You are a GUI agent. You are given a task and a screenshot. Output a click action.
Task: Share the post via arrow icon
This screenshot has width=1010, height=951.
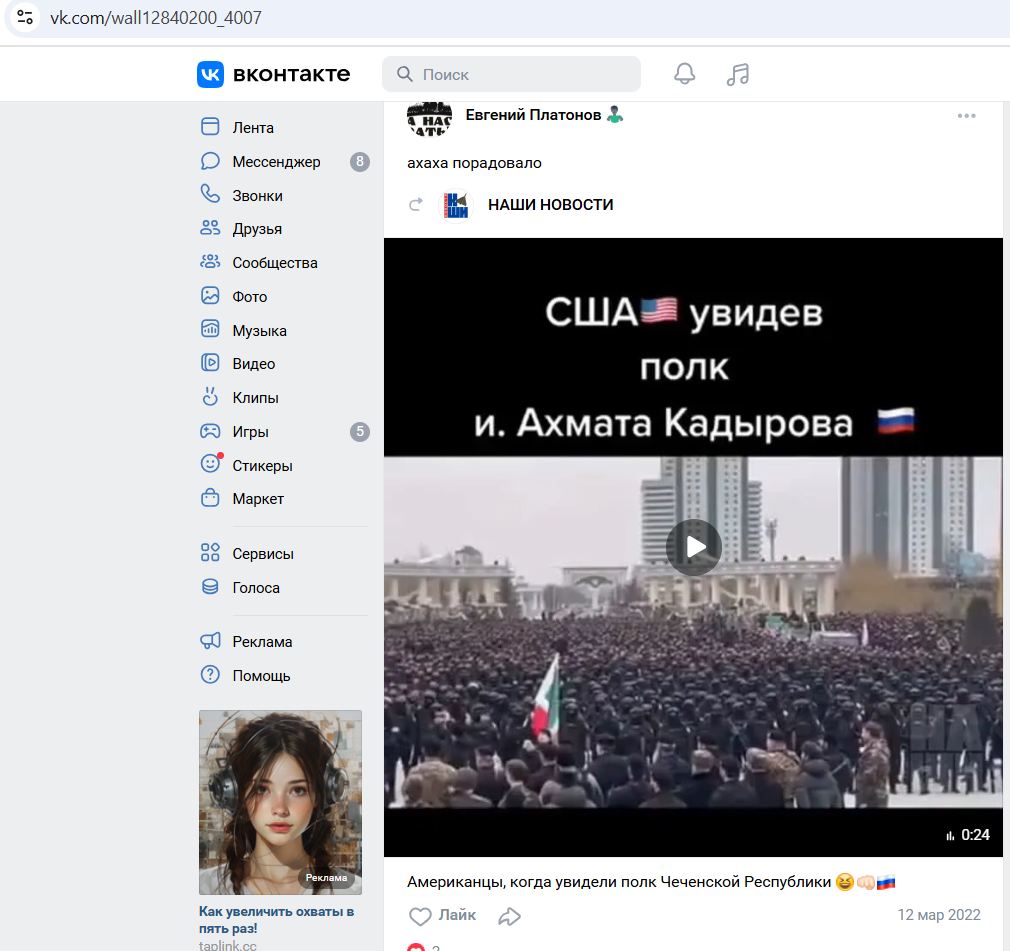[510, 916]
